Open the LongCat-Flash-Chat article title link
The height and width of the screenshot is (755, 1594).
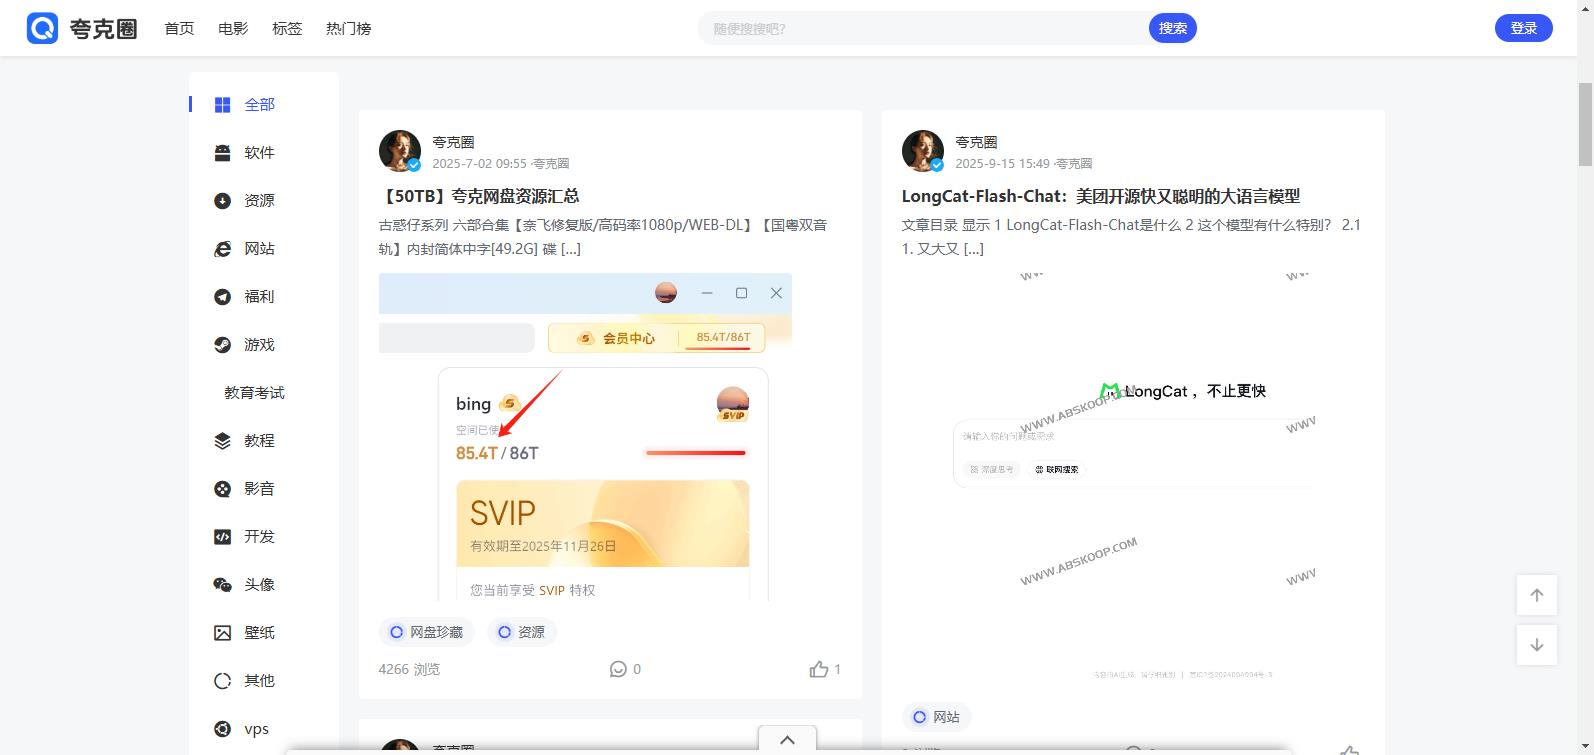click(1100, 196)
